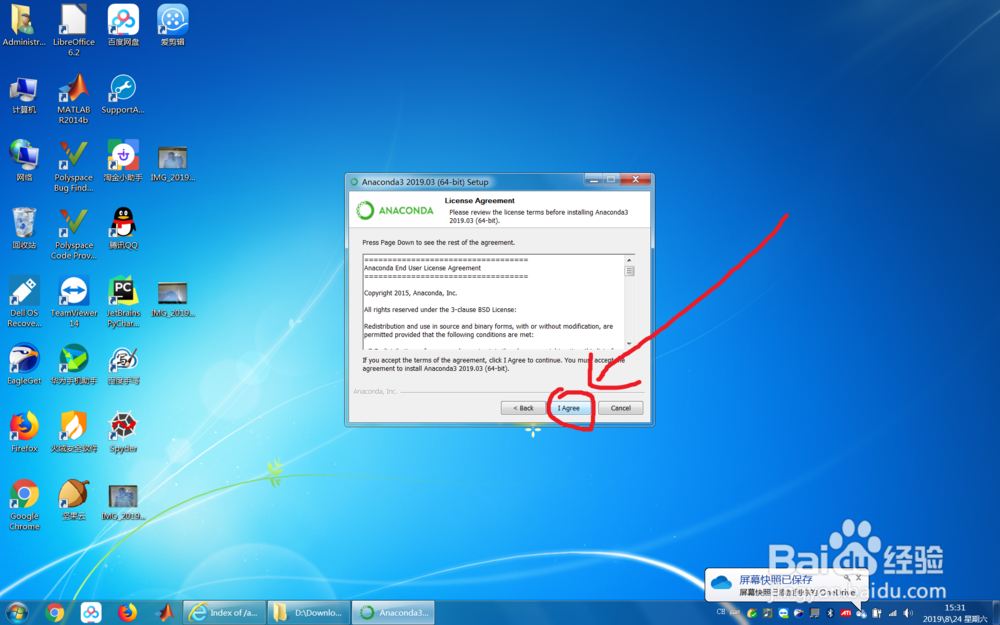Launch MATLAB from the taskbar
This screenshot has width=1000, height=625.
pos(164,613)
